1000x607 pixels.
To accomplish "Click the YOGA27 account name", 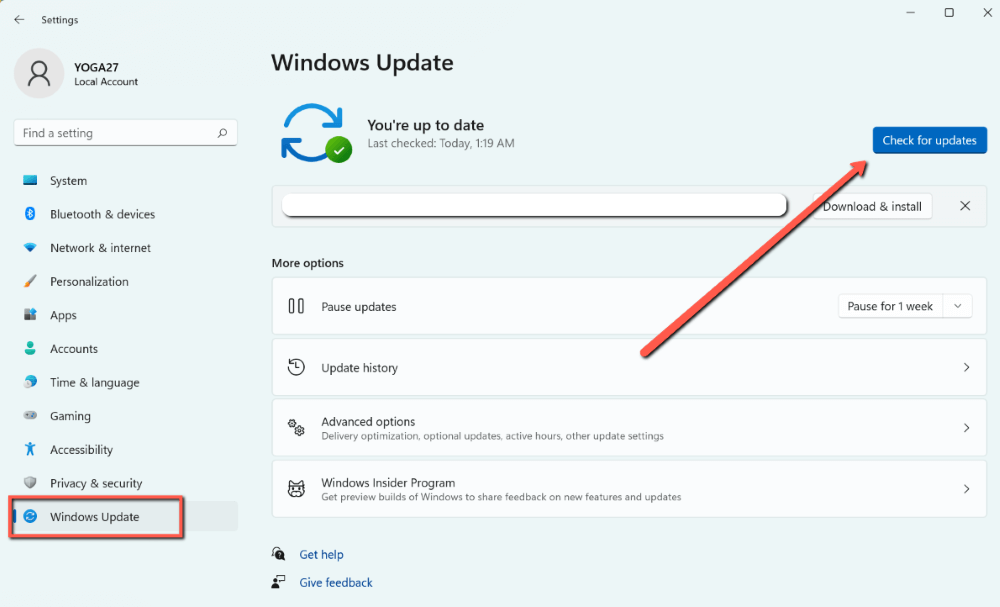I will click(x=96, y=67).
